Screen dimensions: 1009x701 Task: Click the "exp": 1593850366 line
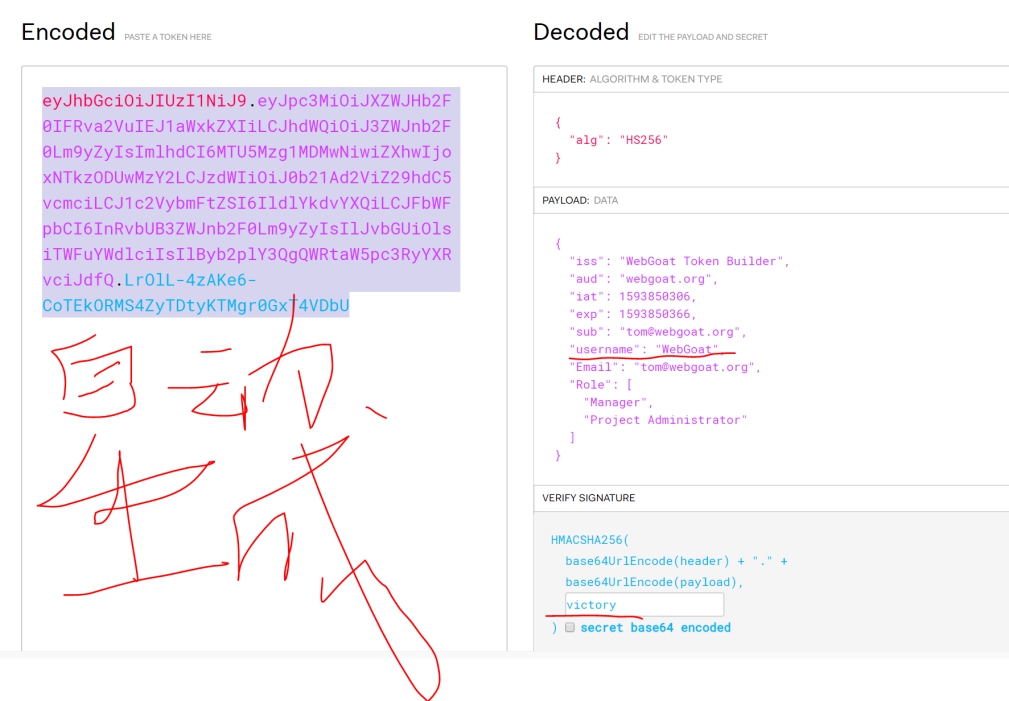pos(633,314)
